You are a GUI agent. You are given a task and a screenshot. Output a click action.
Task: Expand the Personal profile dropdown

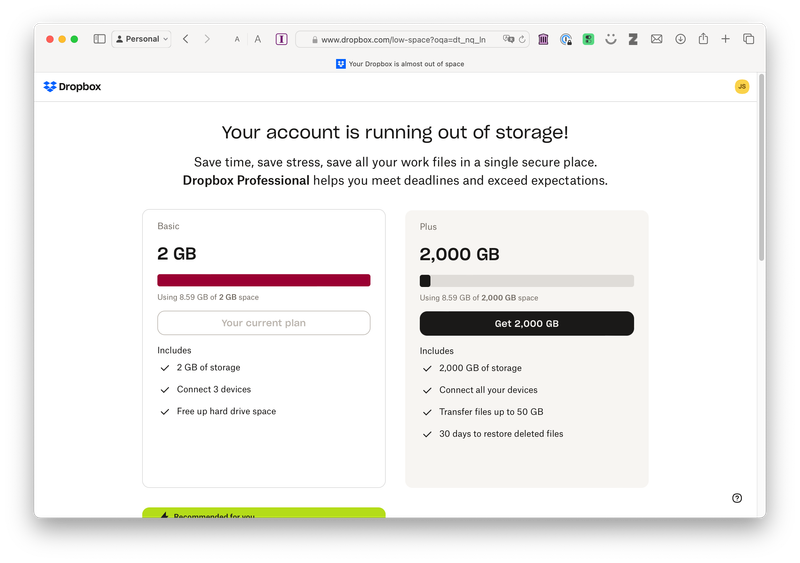point(142,39)
